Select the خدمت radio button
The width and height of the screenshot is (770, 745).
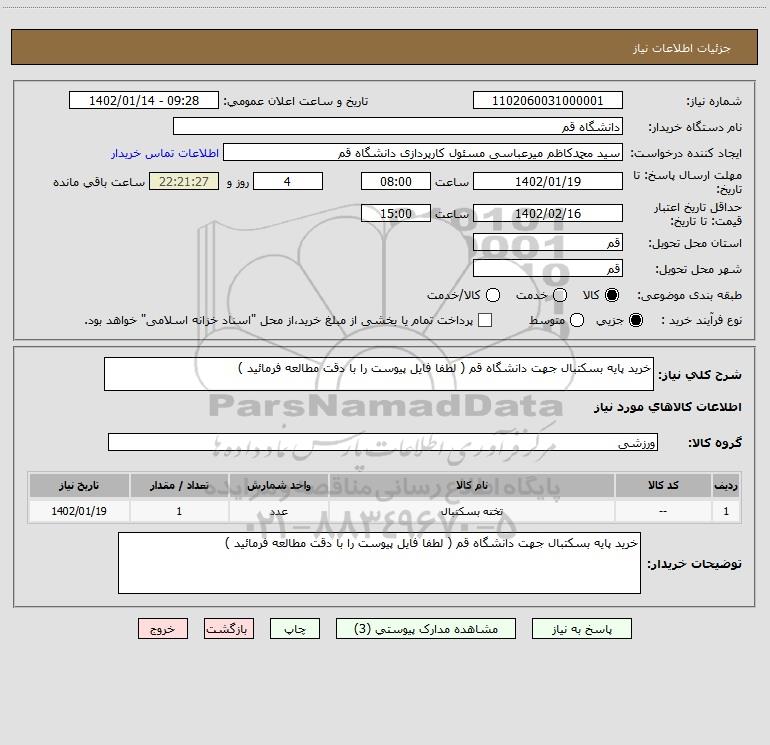[560, 295]
